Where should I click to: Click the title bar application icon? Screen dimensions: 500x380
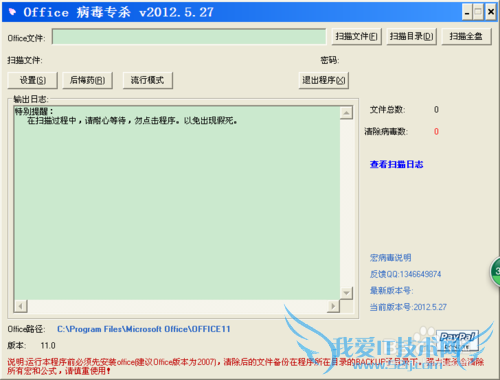click(x=12, y=12)
